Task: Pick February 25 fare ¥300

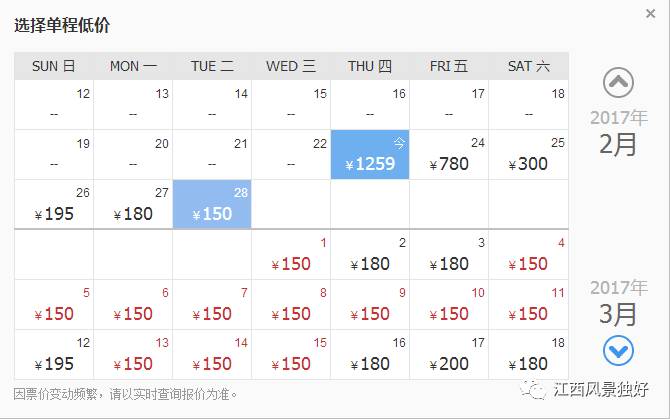Action: [528, 155]
